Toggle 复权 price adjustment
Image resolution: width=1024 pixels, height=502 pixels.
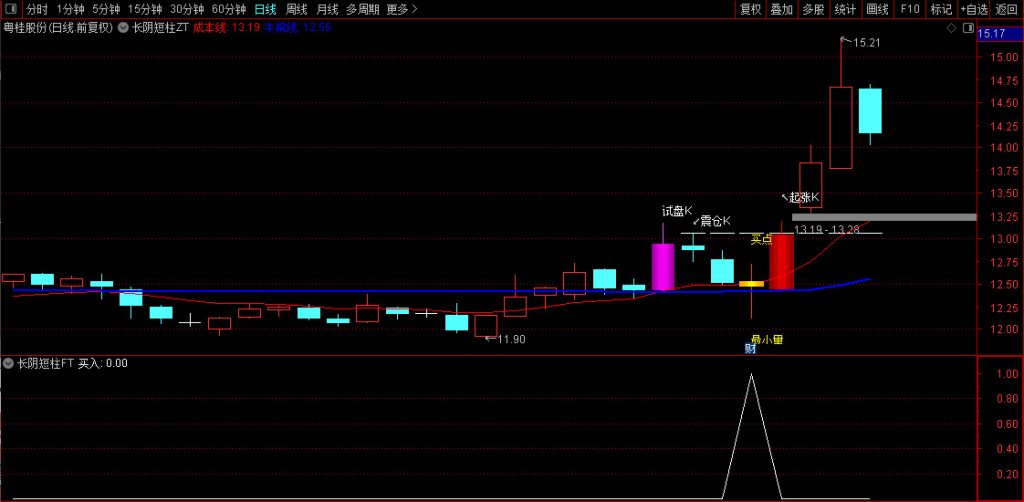[x=750, y=9]
